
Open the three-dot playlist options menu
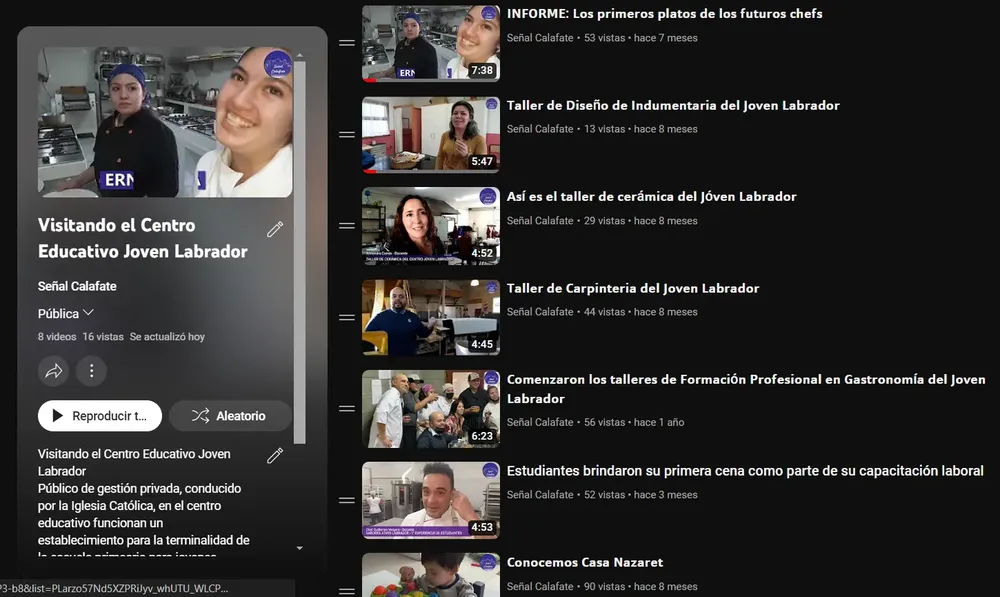[93, 371]
